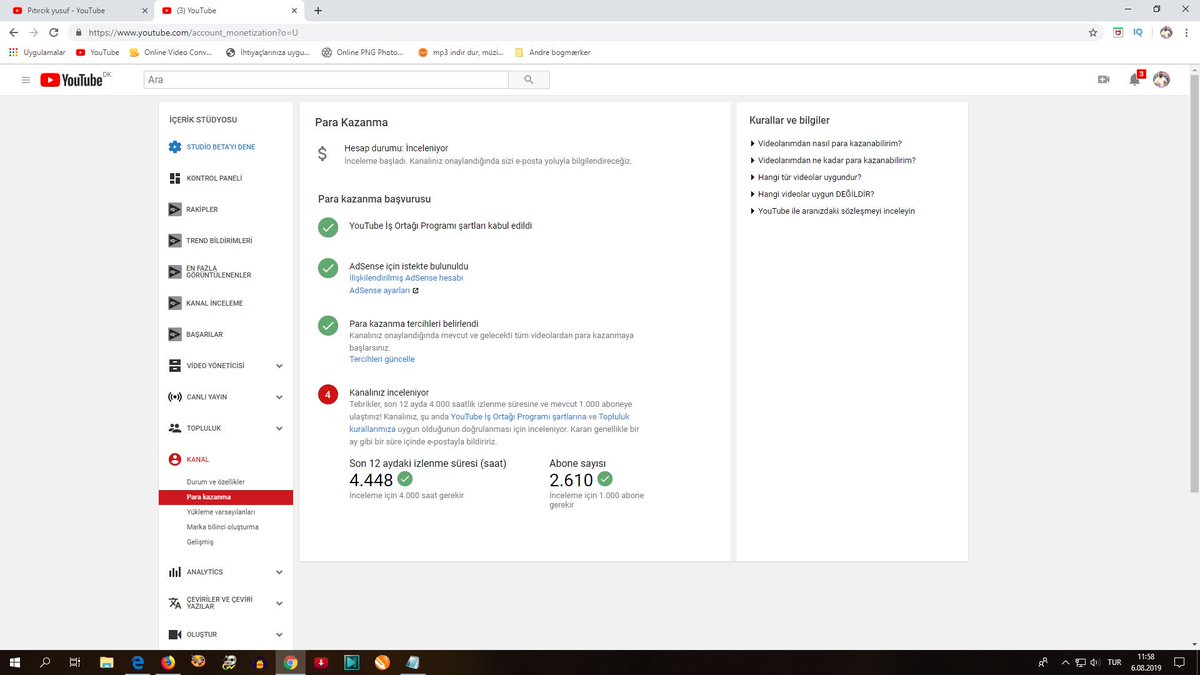Open the Andre bogmærker folder

point(552,52)
